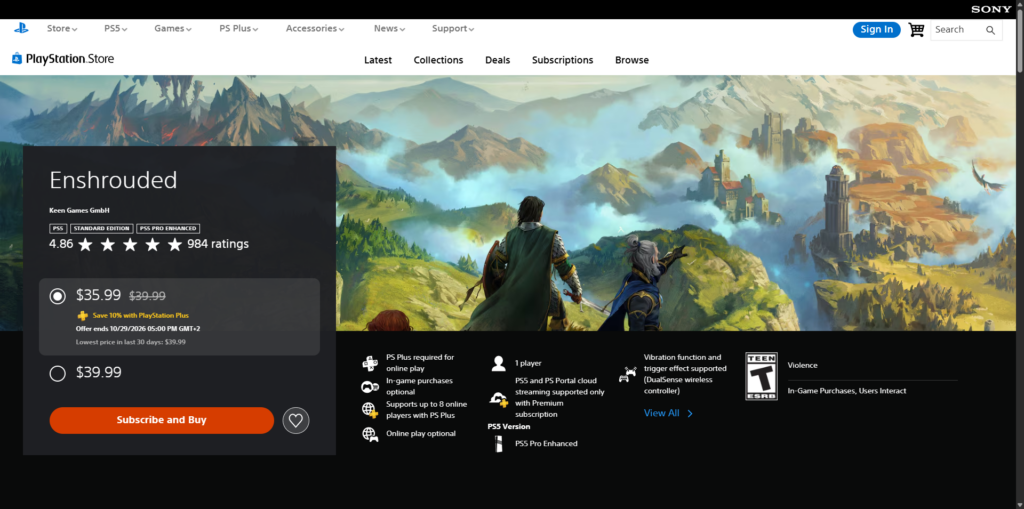Select the $39.99 regular price option
Screen dimensions: 1024x509
pos(57,374)
